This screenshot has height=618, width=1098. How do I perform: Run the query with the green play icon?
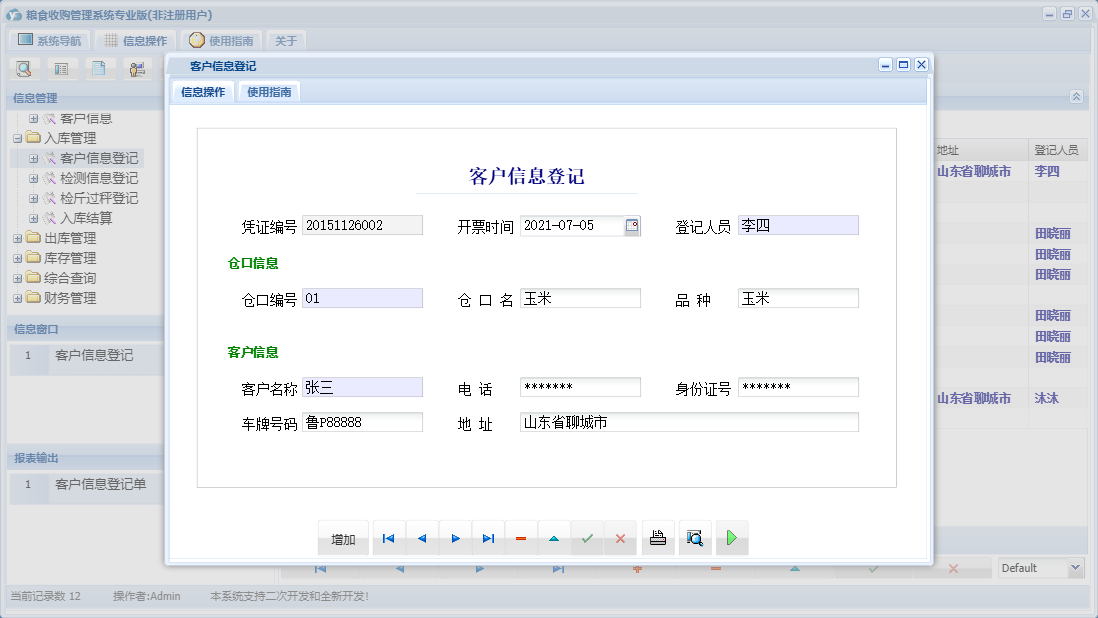[x=731, y=538]
